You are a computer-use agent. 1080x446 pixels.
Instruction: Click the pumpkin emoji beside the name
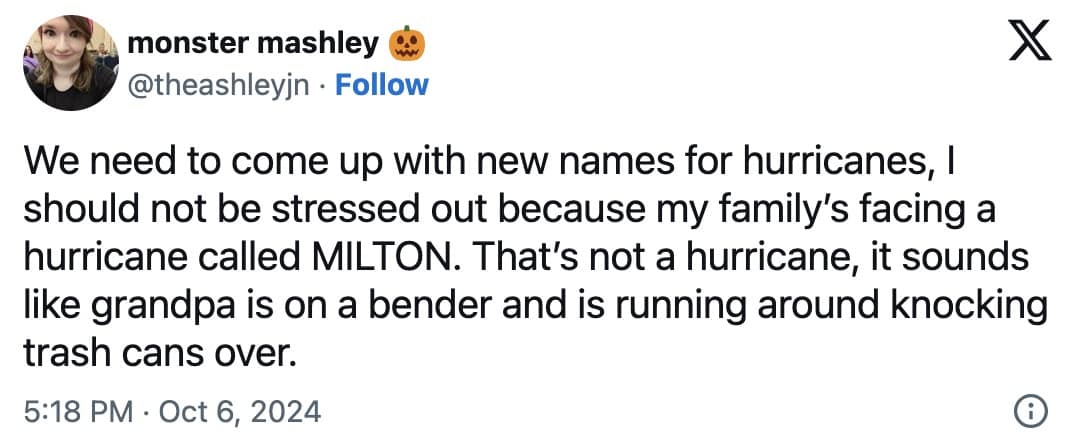408,44
